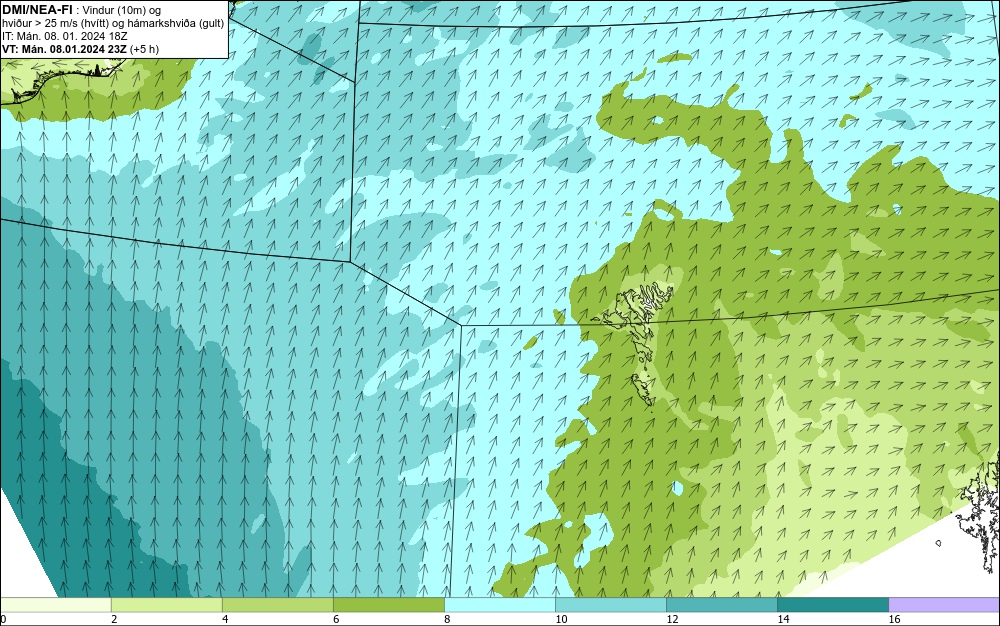
Task: Click the "VT: Mán. 08.01.2024 23Z" valid time
Action: [x=64, y=49]
